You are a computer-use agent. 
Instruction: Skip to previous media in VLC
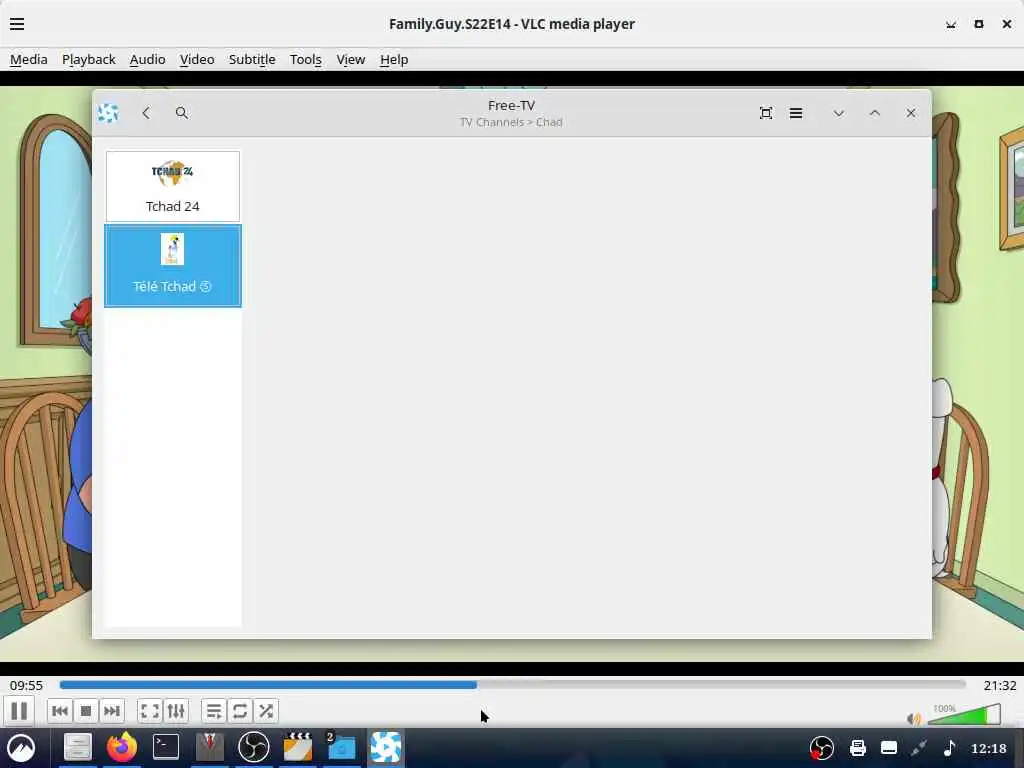(59, 711)
